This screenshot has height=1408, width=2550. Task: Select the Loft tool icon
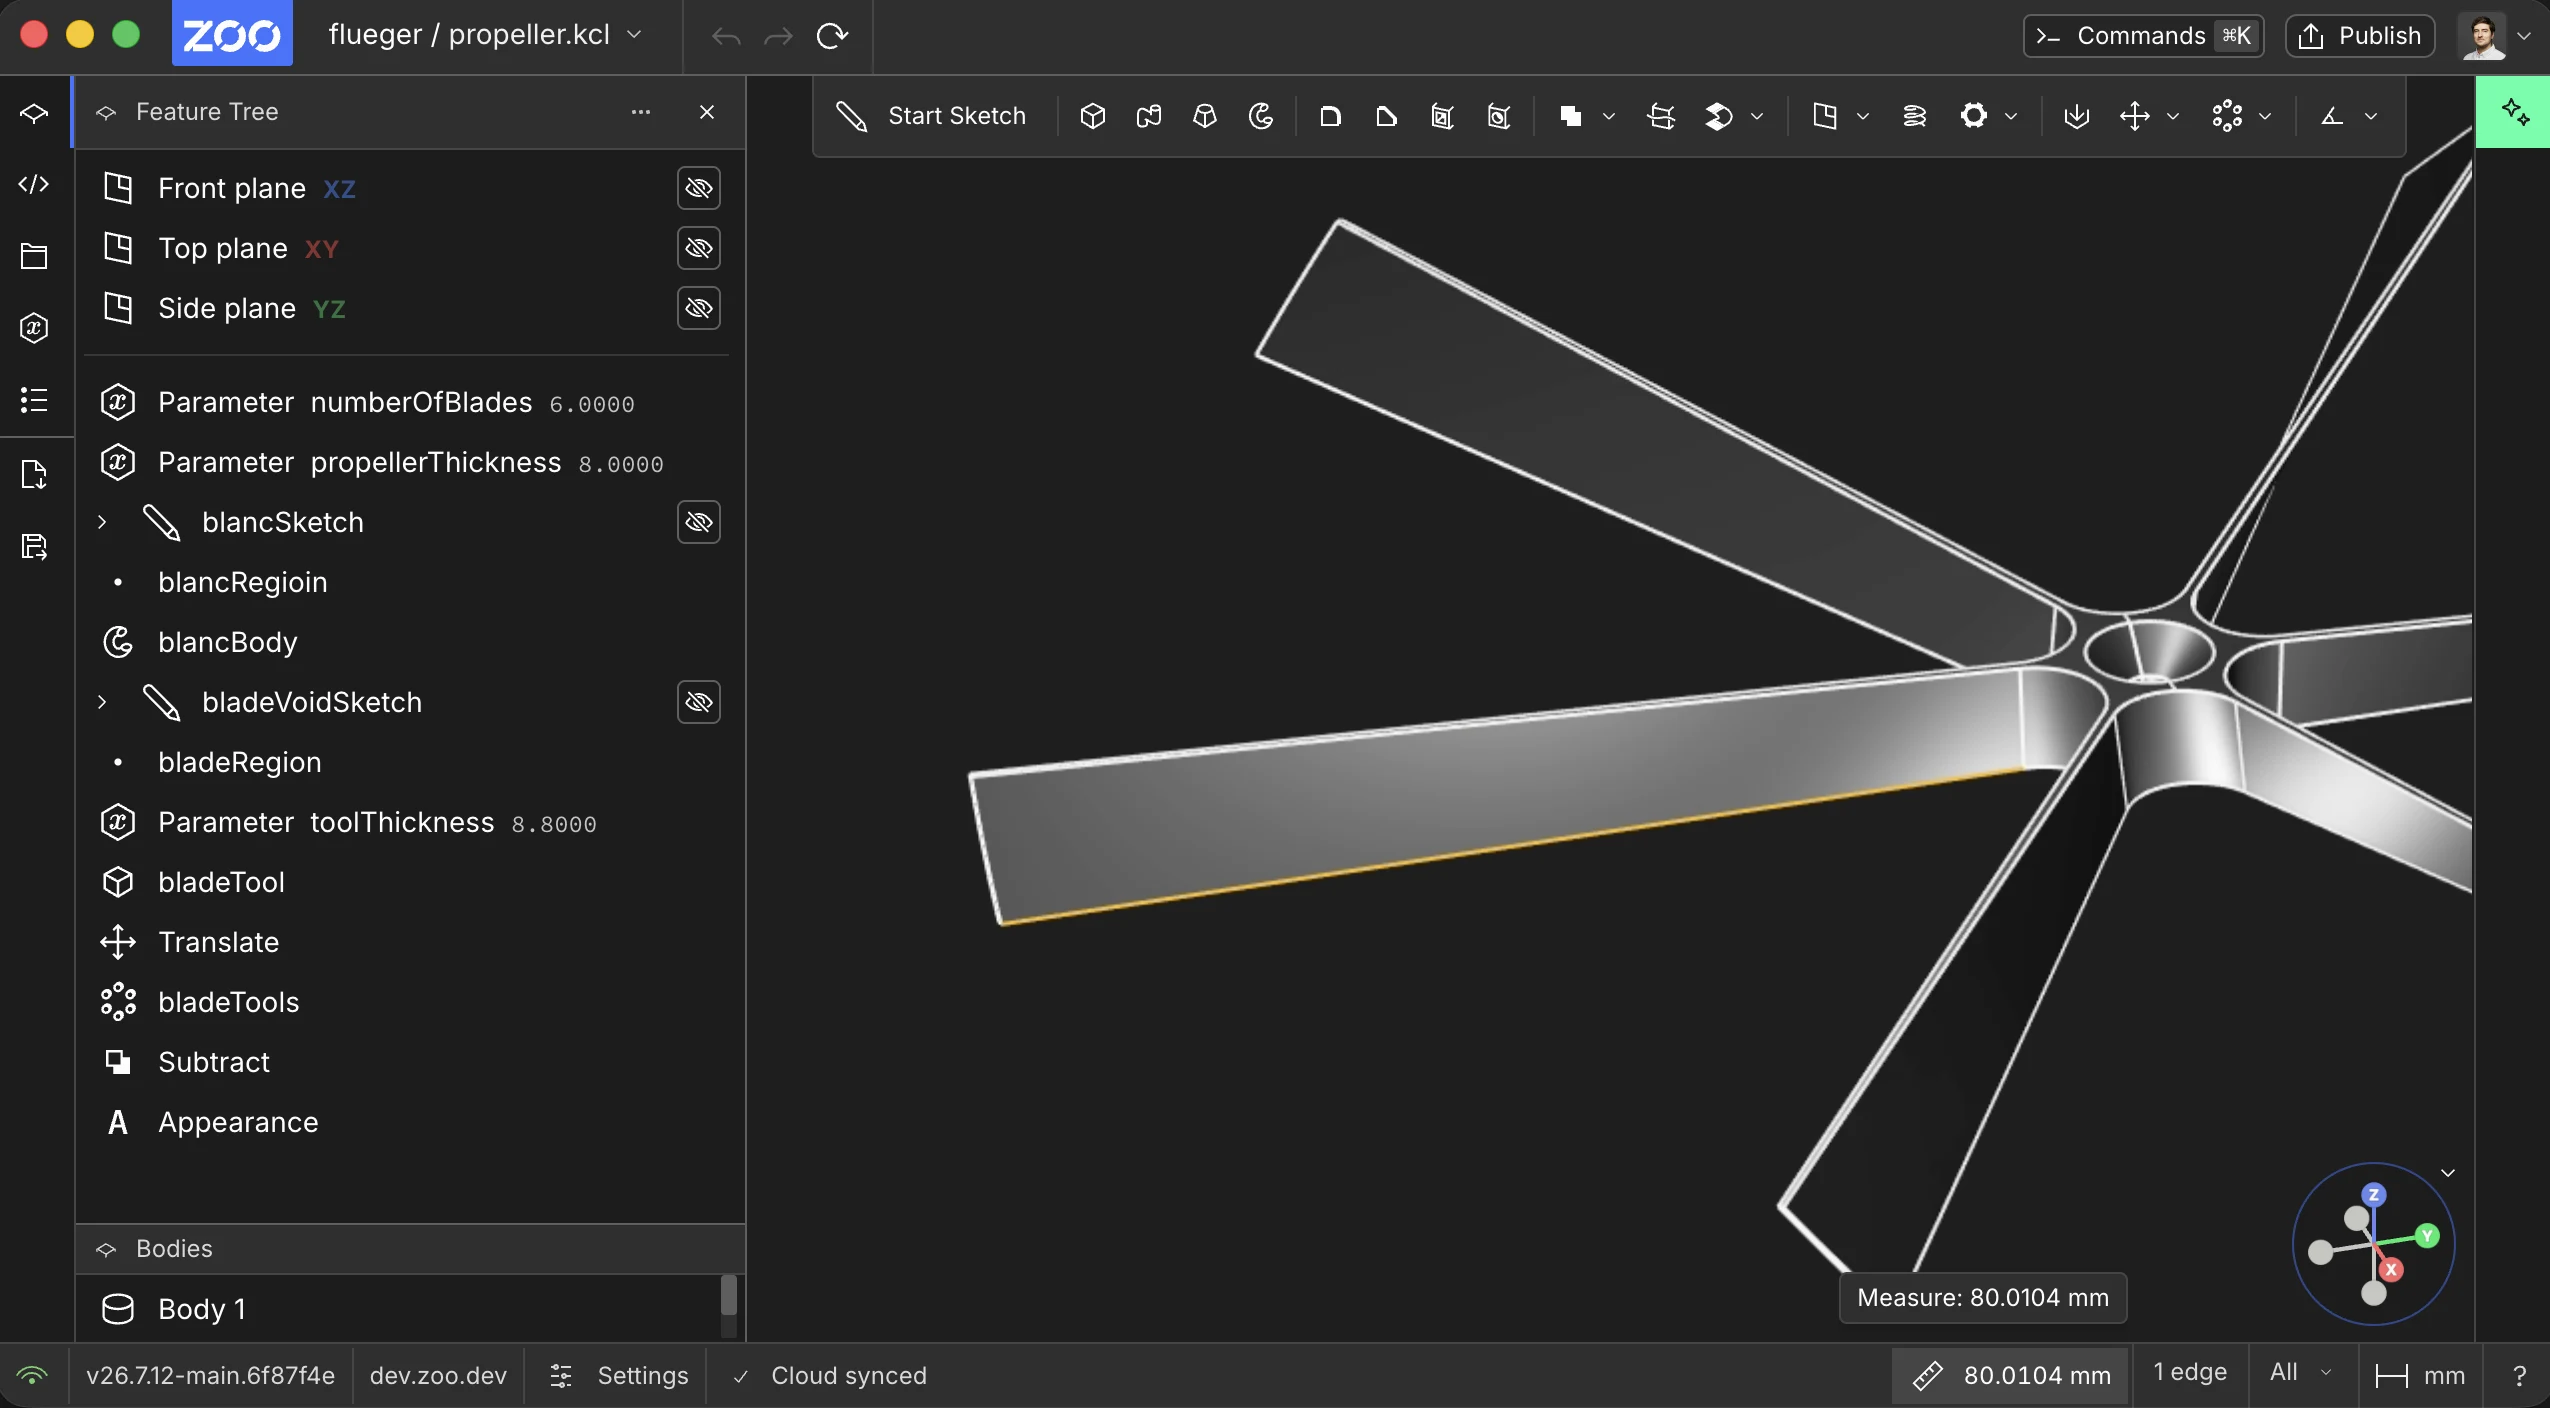pos(1205,116)
